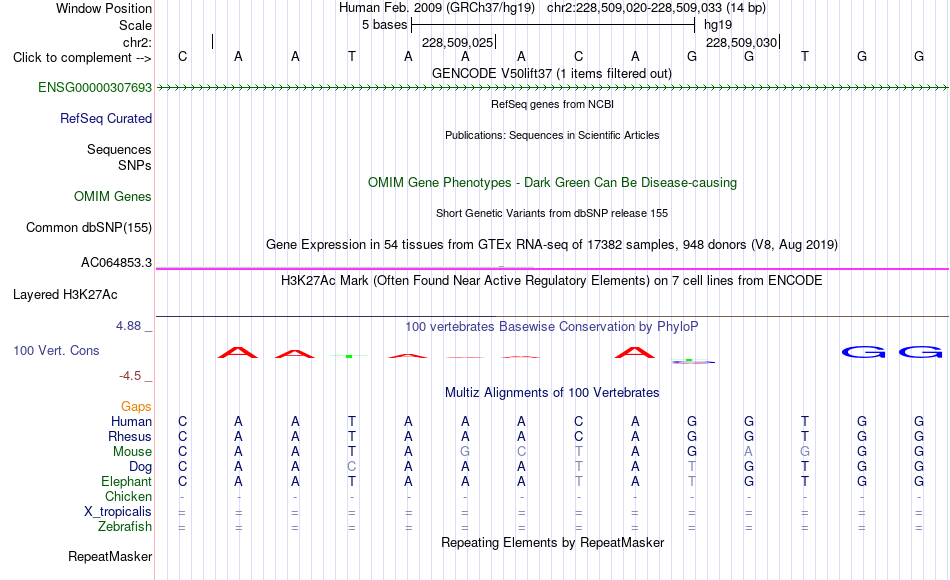Select the Chicken alignment row label
Viewport: 950px width, 580px height.
128,496
